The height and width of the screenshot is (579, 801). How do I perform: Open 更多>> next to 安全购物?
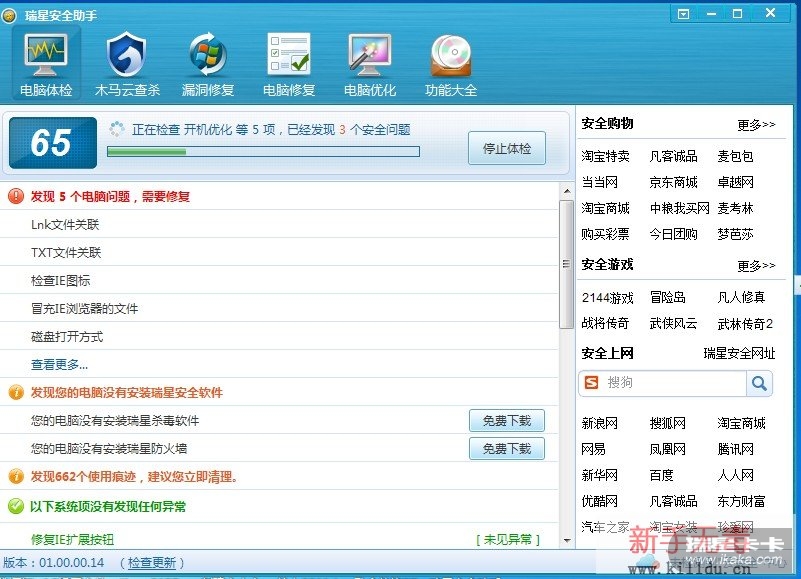[x=756, y=125]
